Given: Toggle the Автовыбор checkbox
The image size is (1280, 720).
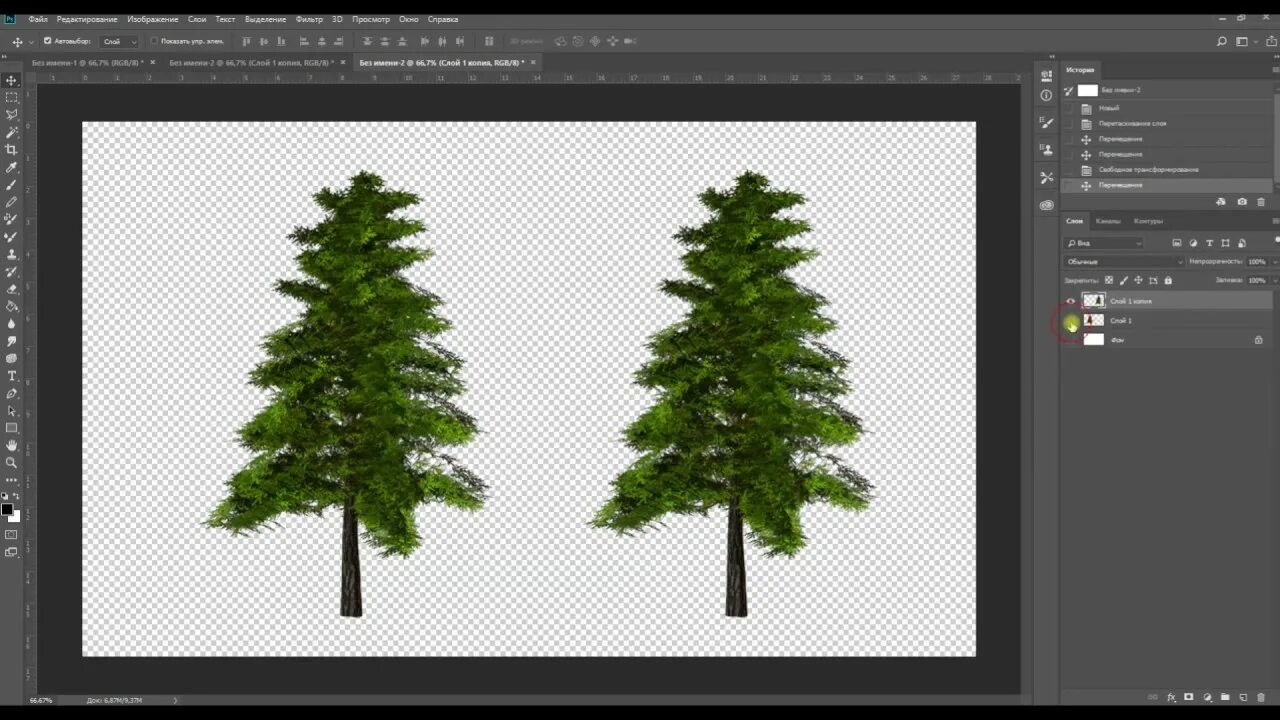Looking at the screenshot, I should tap(47, 41).
